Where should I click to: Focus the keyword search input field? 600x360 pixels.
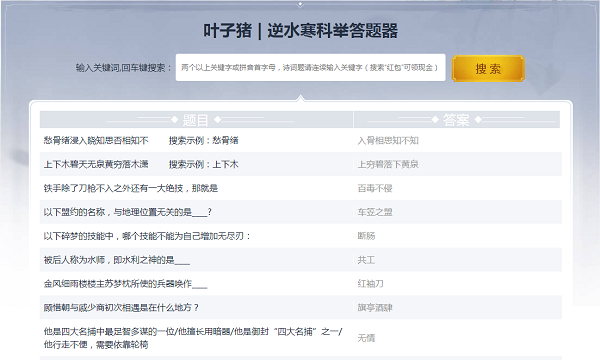(x=310, y=67)
